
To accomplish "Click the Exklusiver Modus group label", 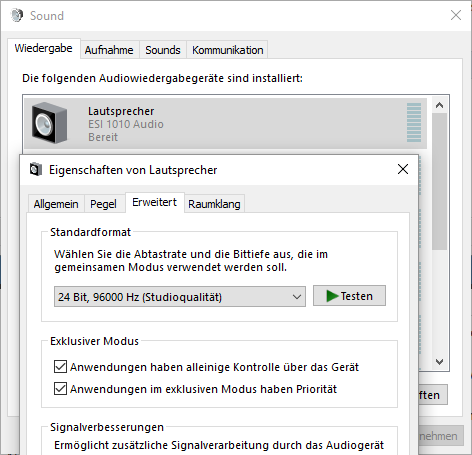I will tap(94, 341).
